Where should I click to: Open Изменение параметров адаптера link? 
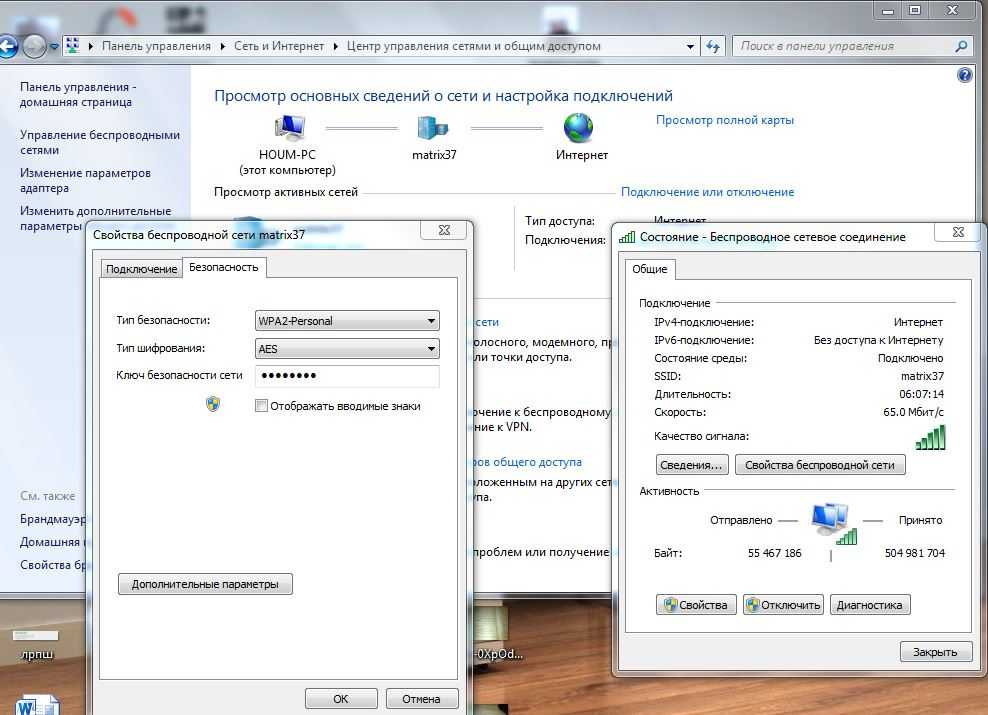[85, 180]
